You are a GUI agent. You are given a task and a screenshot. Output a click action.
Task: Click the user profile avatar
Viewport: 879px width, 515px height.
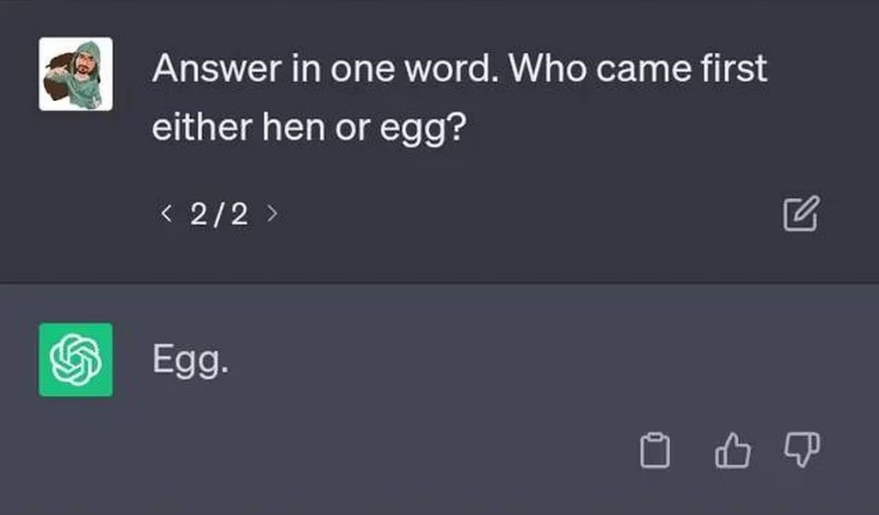pos(76,74)
